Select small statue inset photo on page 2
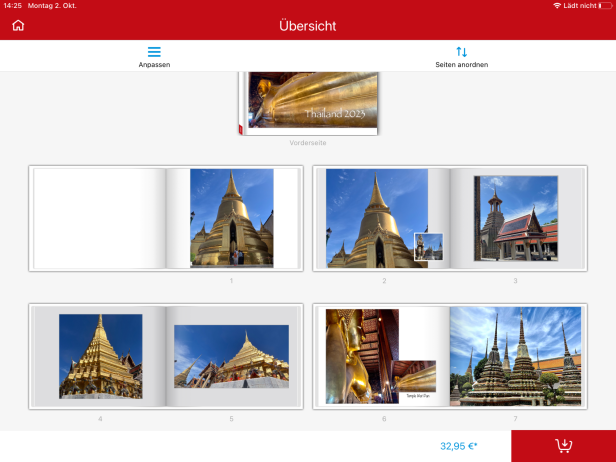The height and width of the screenshot is (462, 616). pyautogui.click(x=429, y=247)
